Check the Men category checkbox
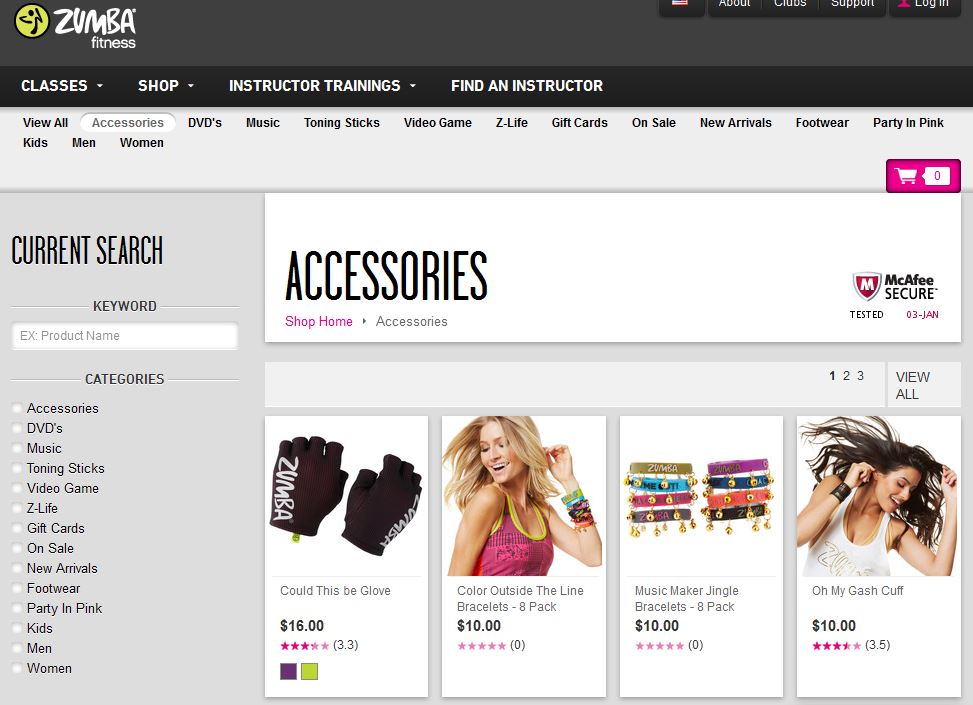 (17, 649)
